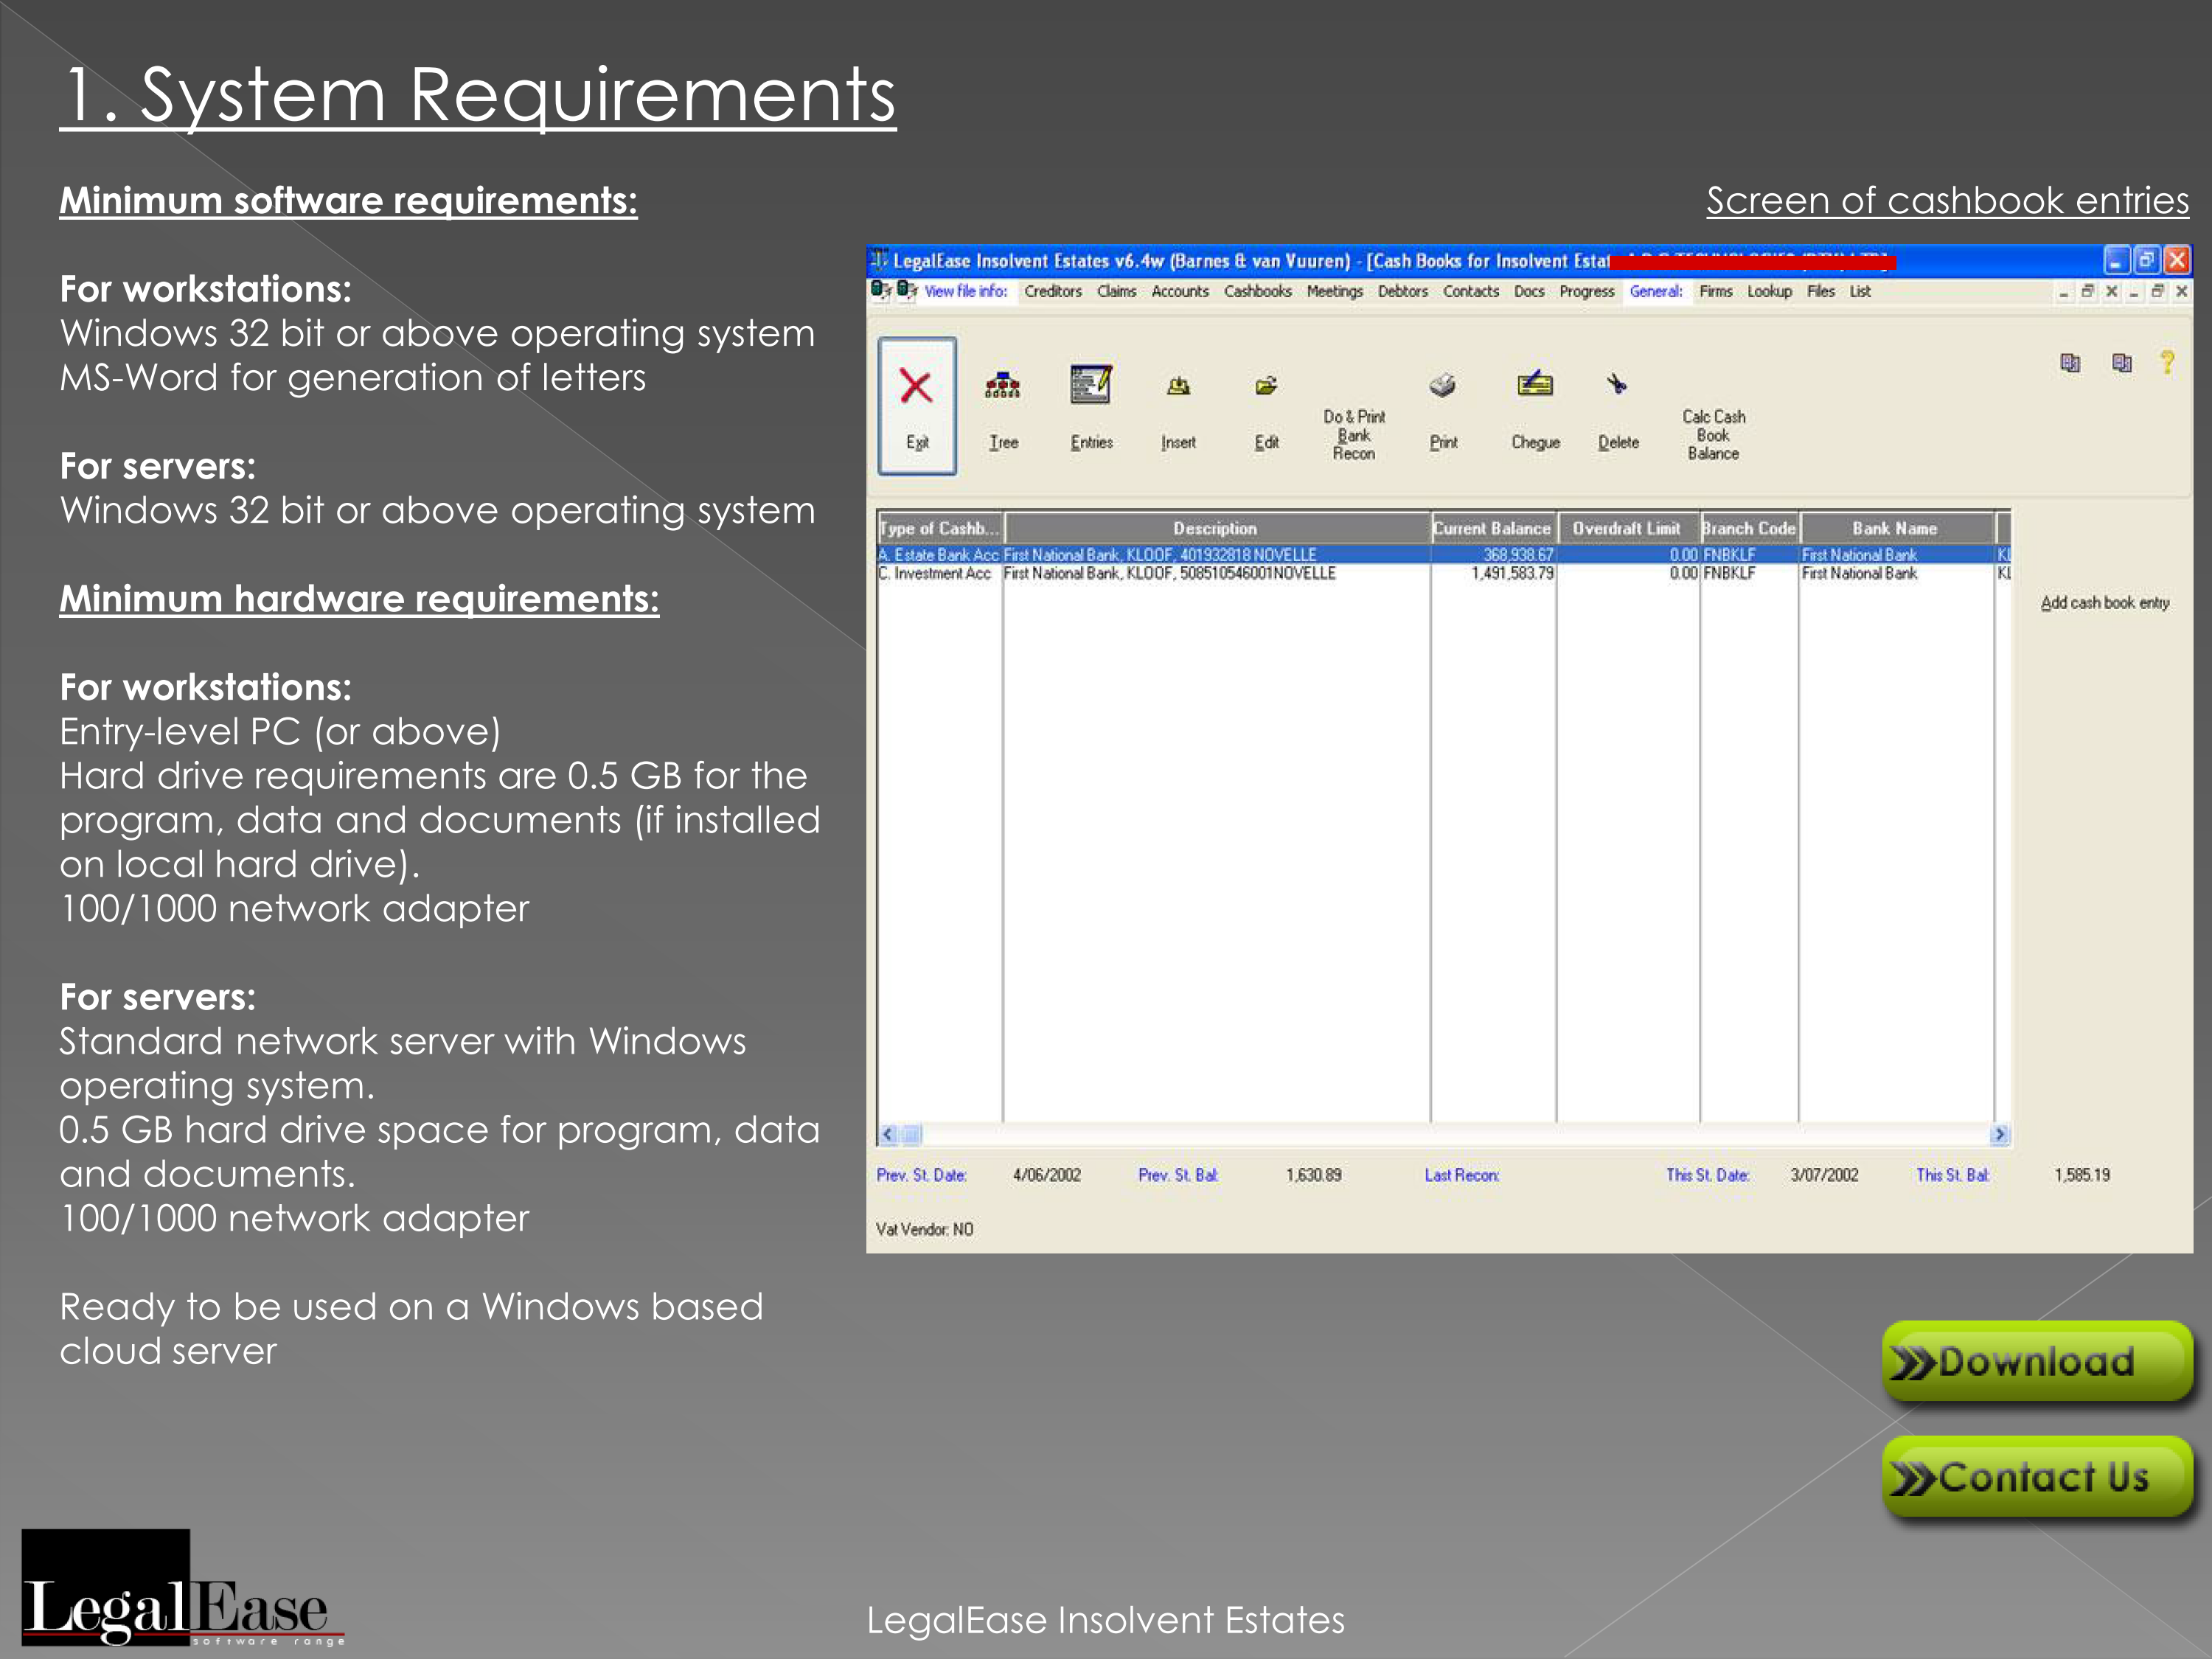The width and height of the screenshot is (2212, 1659).
Task: Open the Claims menu
Action: 1116,291
